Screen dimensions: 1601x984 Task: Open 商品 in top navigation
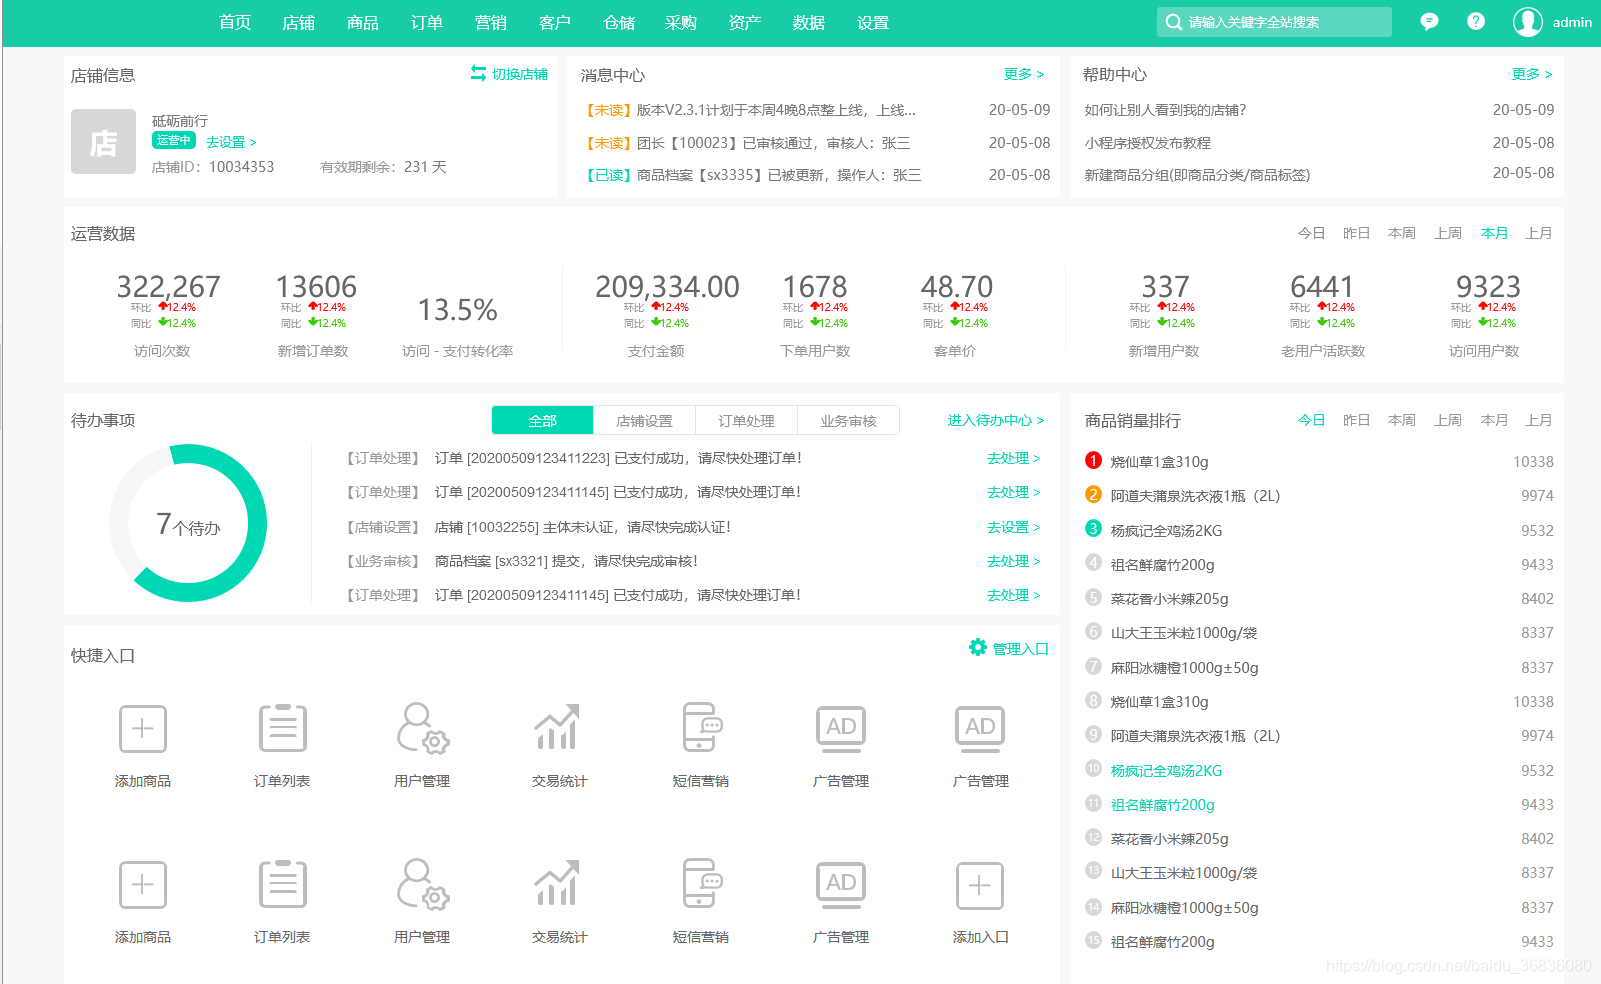point(363,22)
